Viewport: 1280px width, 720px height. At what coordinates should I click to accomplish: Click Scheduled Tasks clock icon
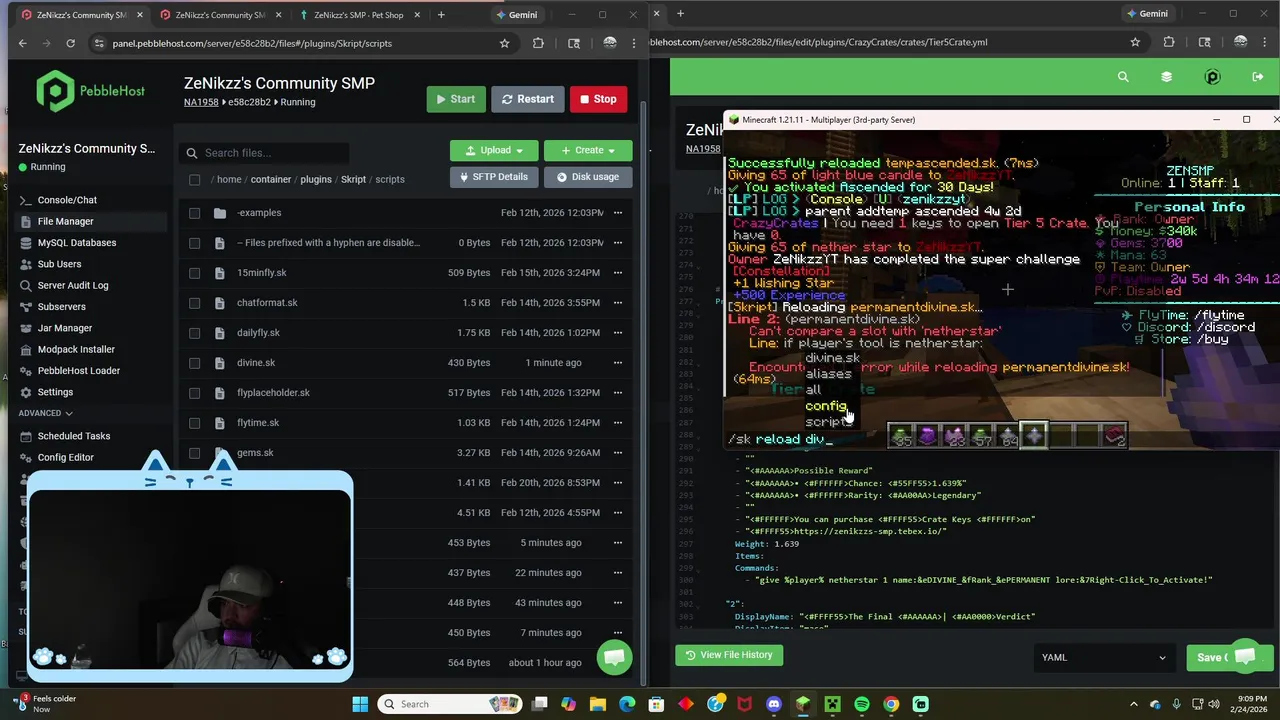(26, 436)
